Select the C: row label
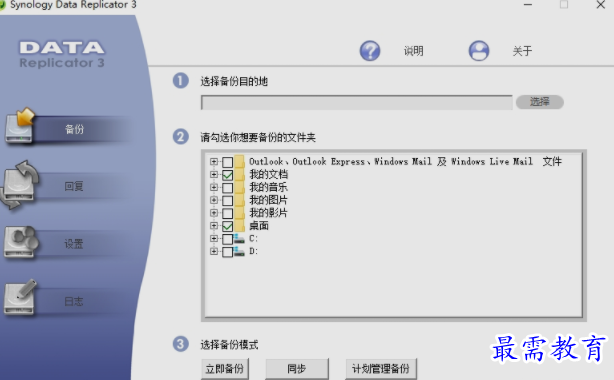614x380 pixels. pos(253,239)
